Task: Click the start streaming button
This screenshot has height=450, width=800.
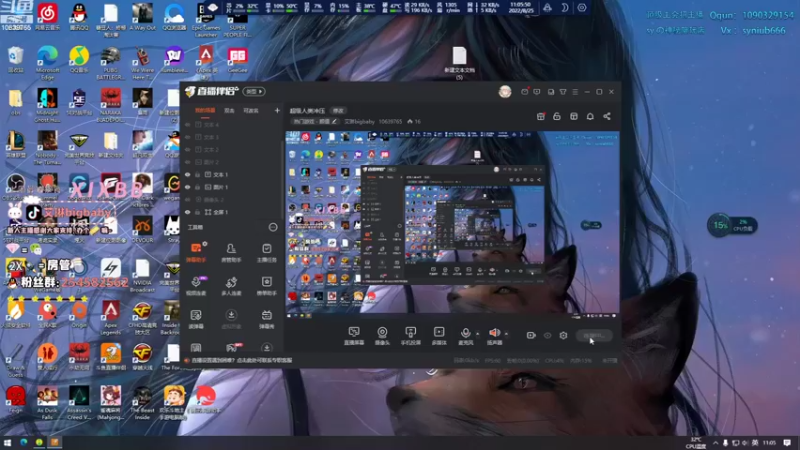Action: [x=594, y=335]
